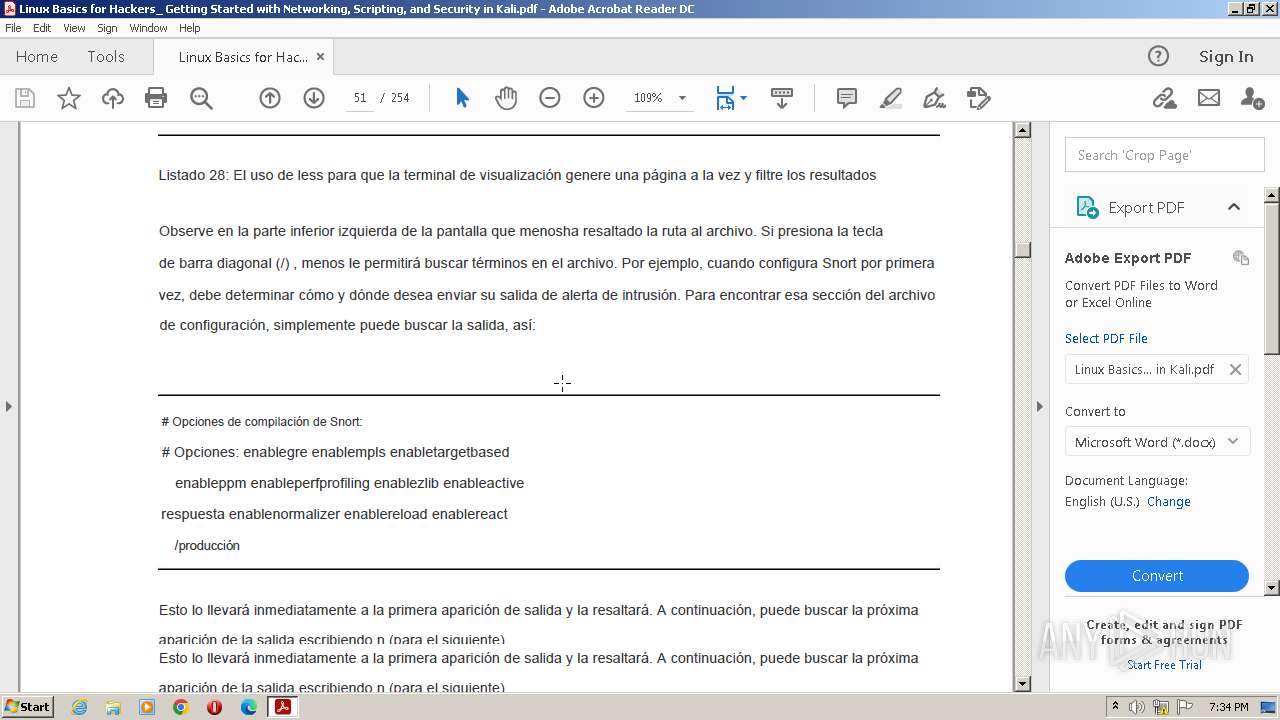Open Microsoft Edge from the taskbar
This screenshot has width=1280, height=720.
click(248, 707)
